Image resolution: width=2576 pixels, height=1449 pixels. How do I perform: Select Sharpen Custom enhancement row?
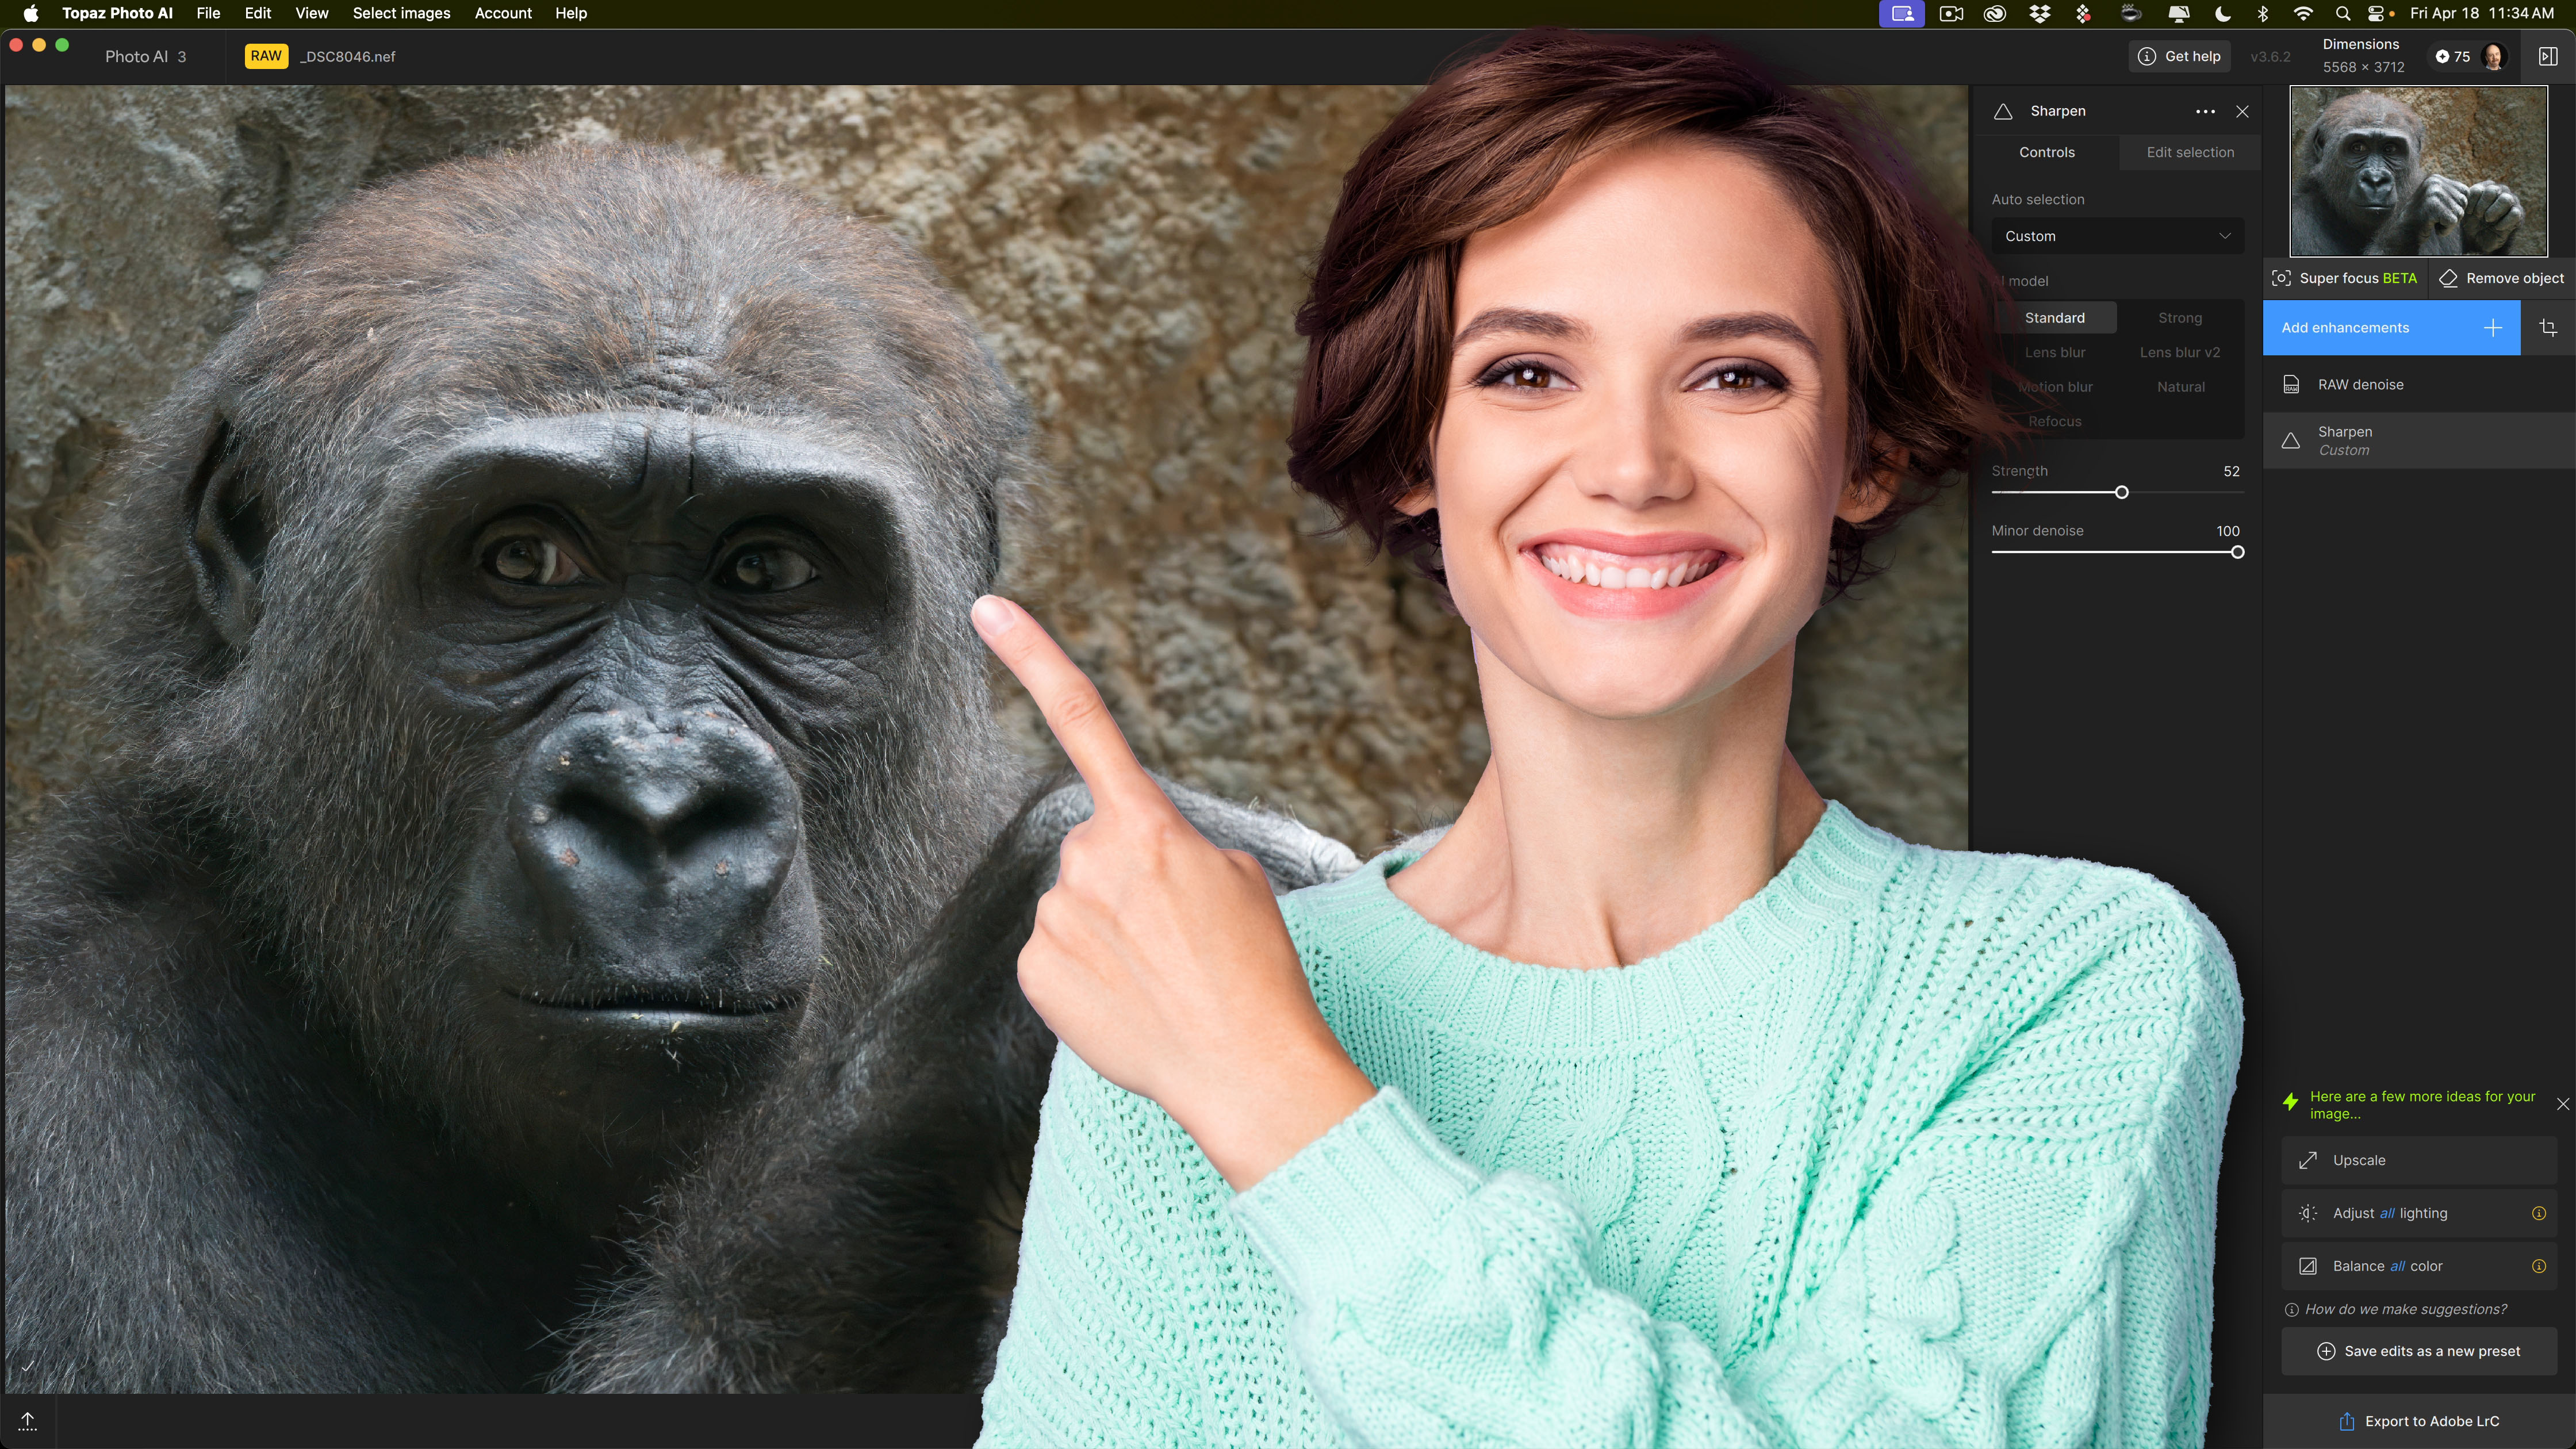pos(2419,440)
